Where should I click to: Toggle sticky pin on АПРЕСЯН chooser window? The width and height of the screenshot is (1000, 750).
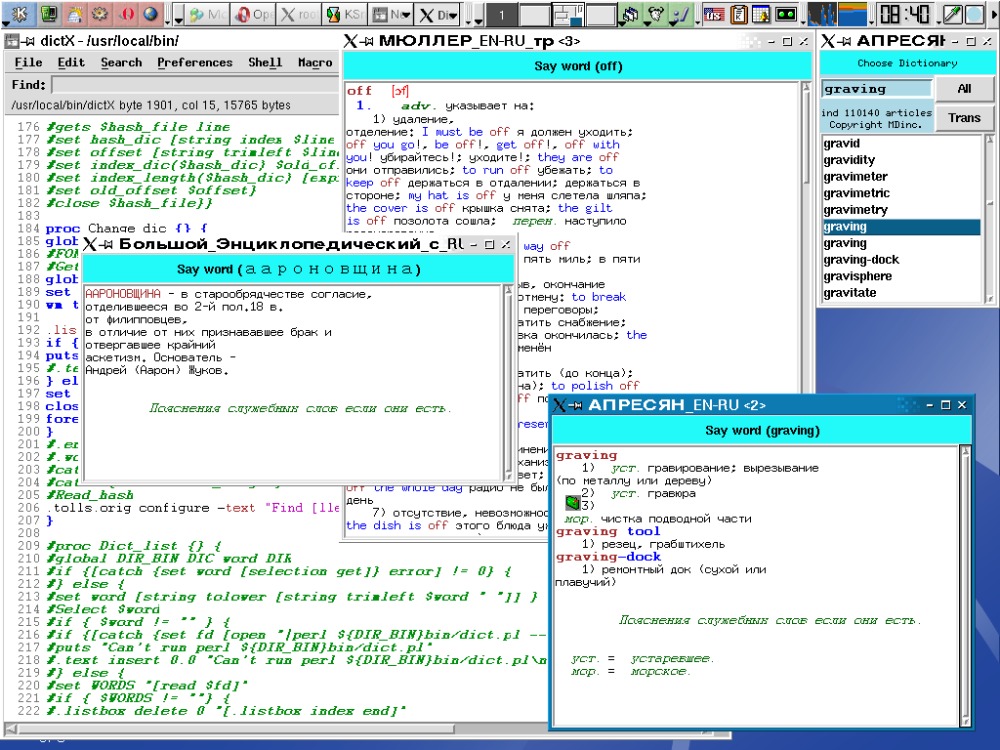click(x=844, y=41)
